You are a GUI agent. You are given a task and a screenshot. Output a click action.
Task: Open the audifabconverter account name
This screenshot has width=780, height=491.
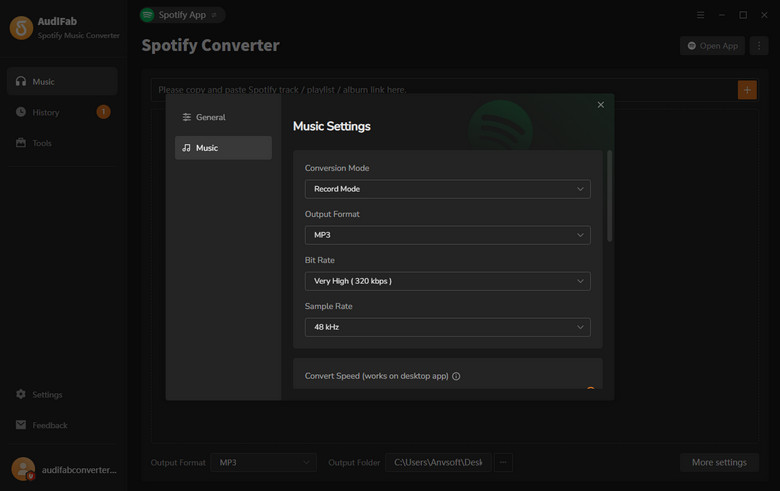[79, 470]
